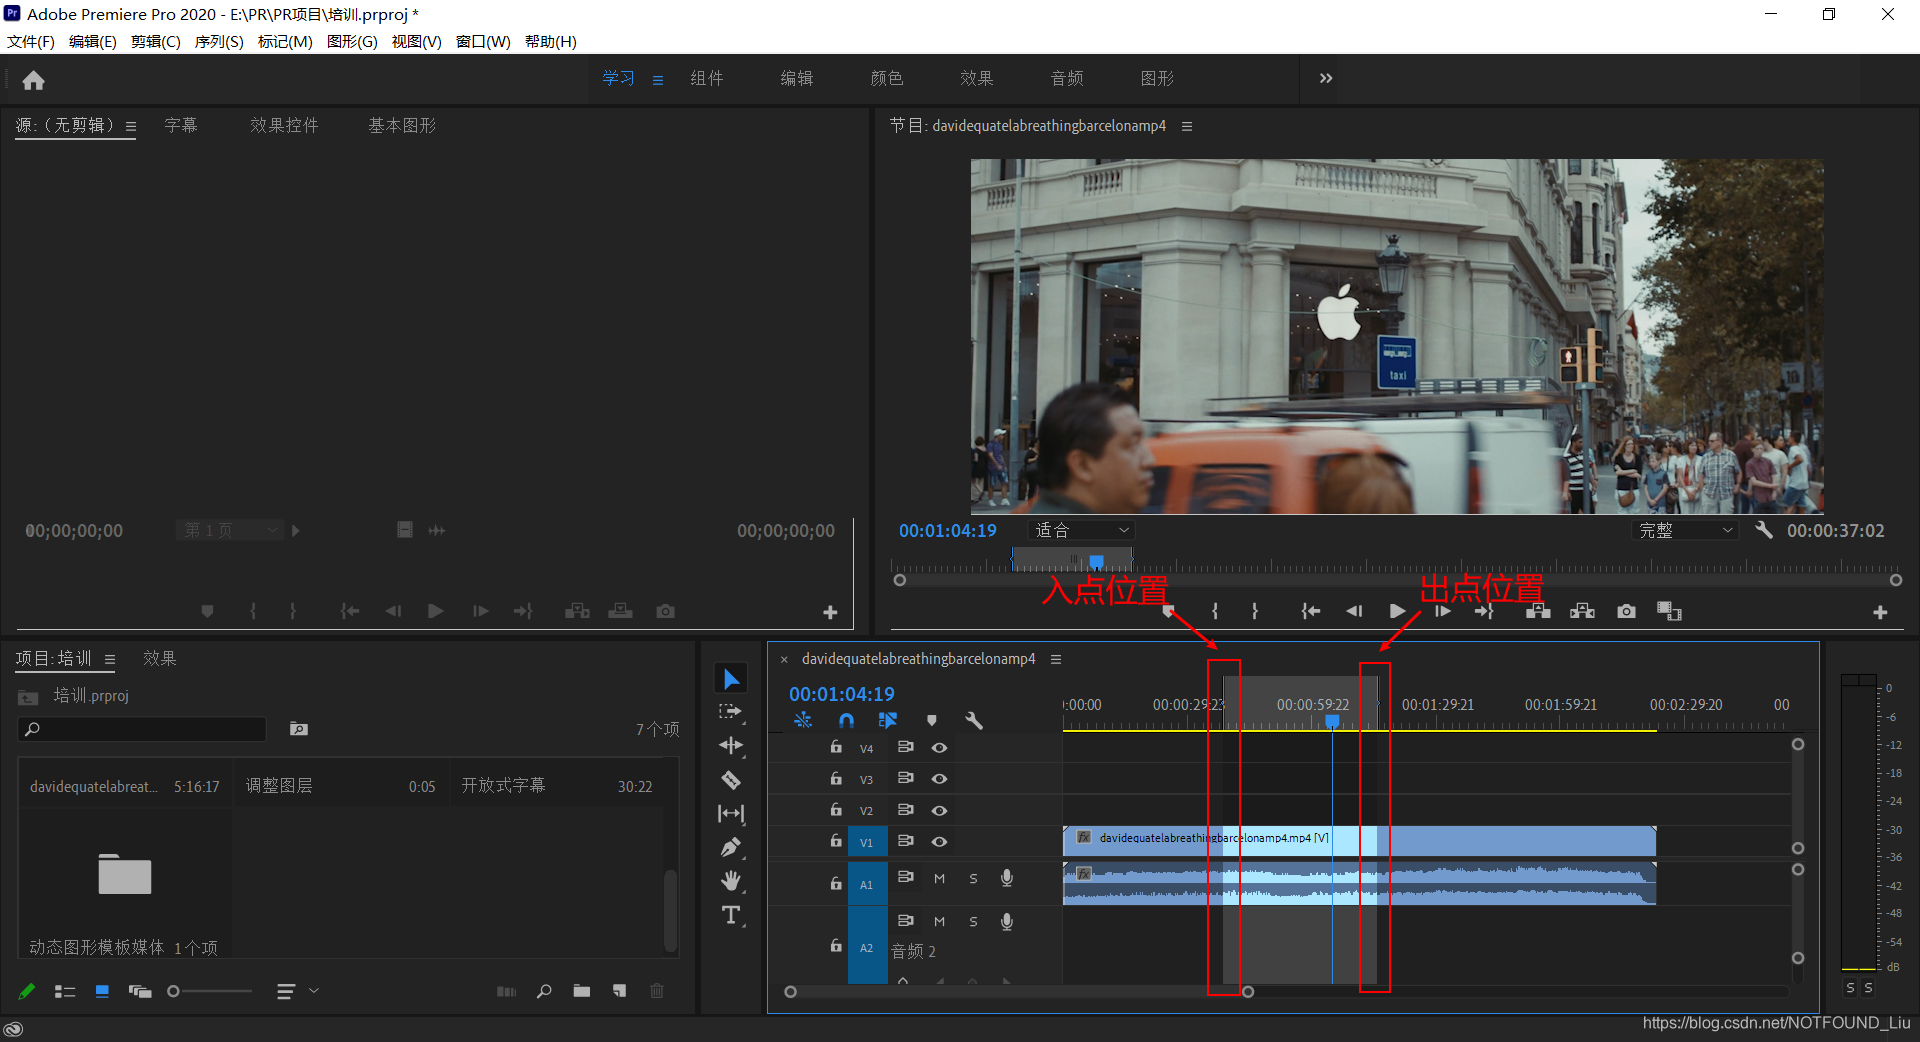This screenshot has width=1920, height=1042.
Task: Go to Out point in Program monitor
Action: click(x=1485, y=611)
